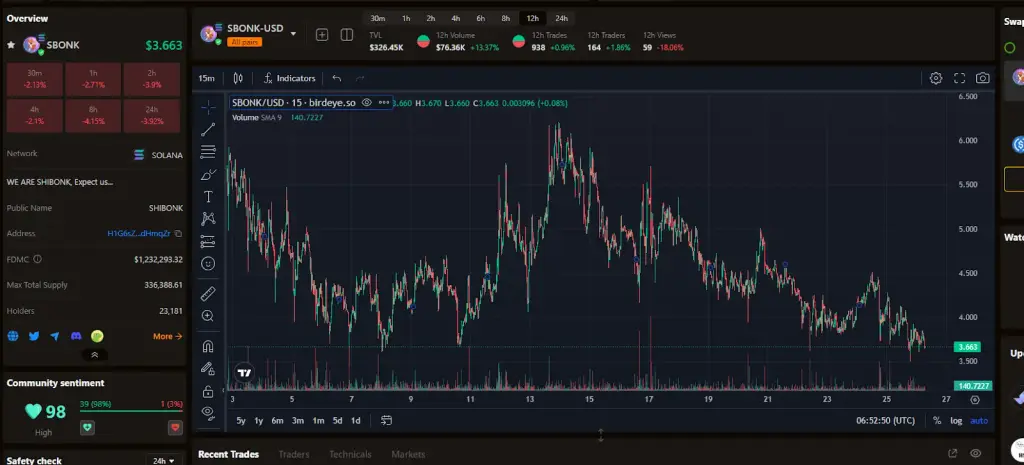Open the SBONK website globe link

coord(12,336)
